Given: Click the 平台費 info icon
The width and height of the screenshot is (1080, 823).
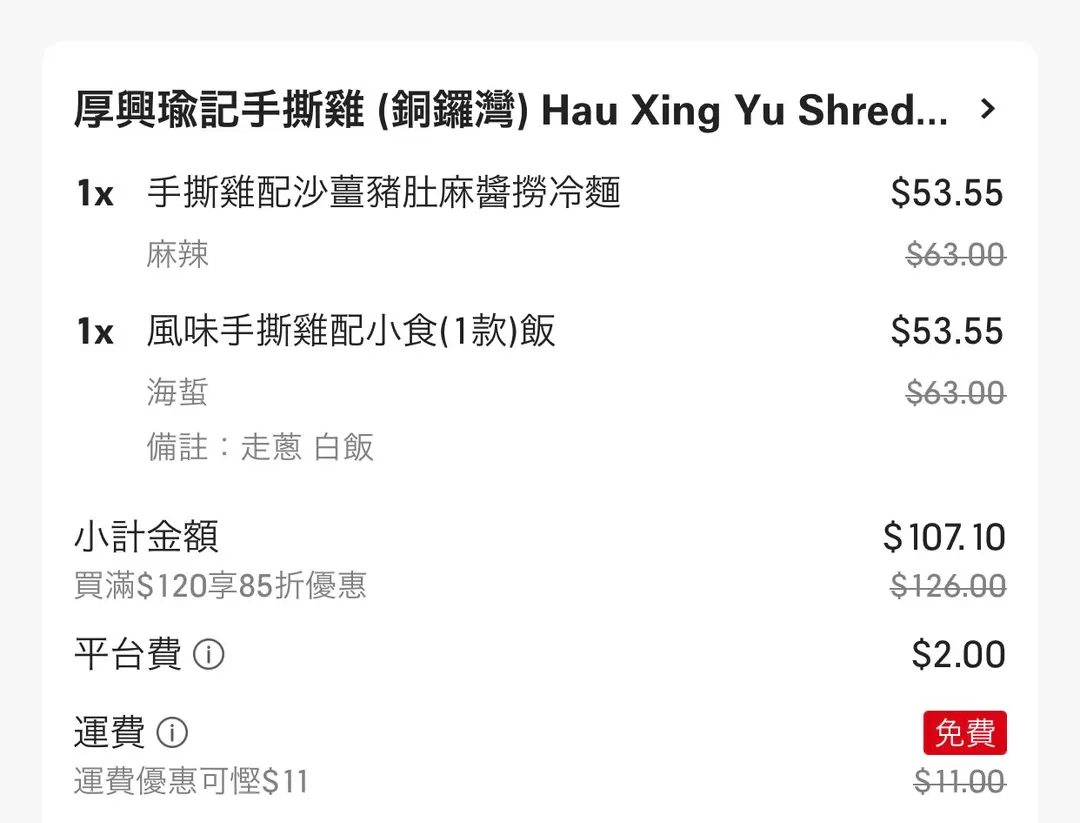Looking at the screenshot, I should [209, 654].
